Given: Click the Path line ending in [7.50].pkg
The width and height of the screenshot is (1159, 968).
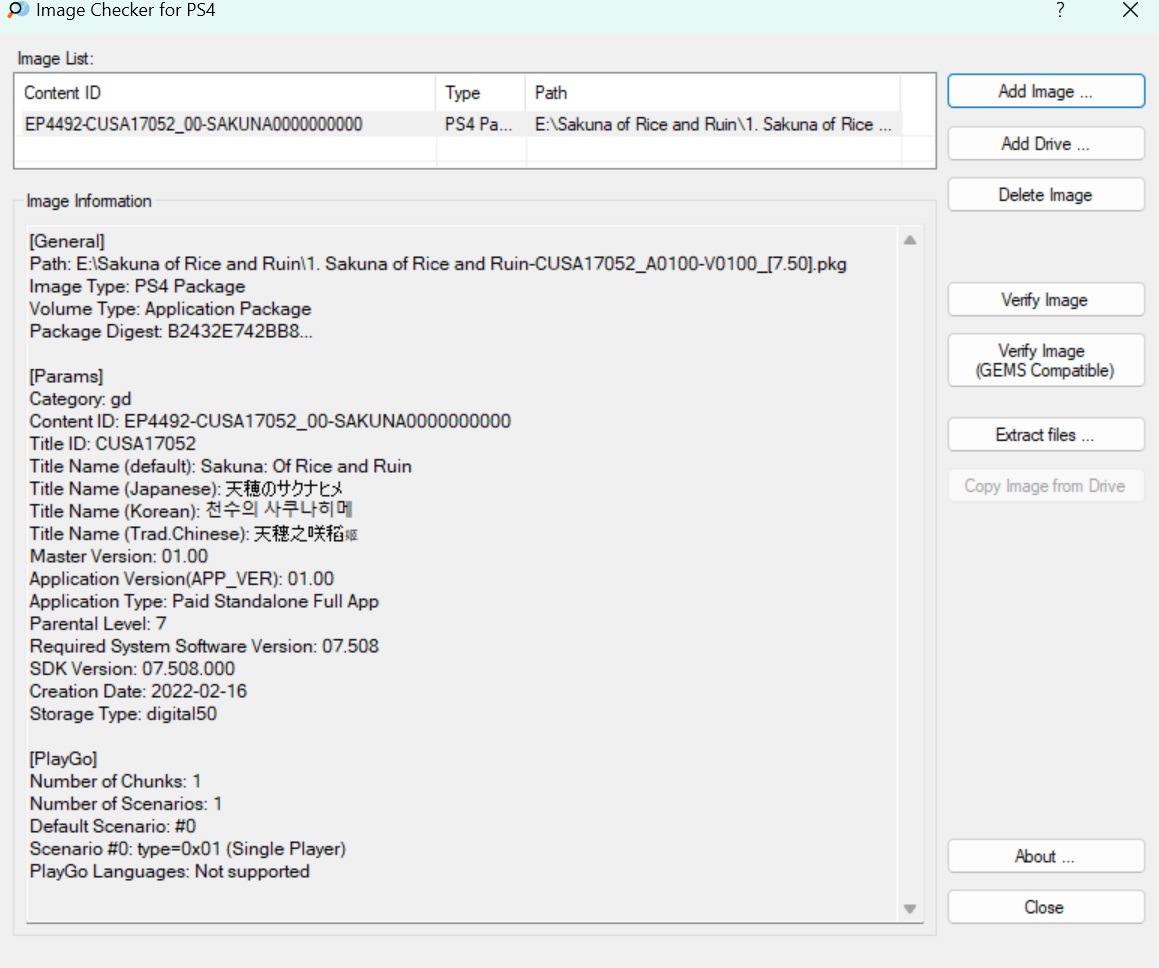Looking at the screenshot, I should (x=438, y=264).
